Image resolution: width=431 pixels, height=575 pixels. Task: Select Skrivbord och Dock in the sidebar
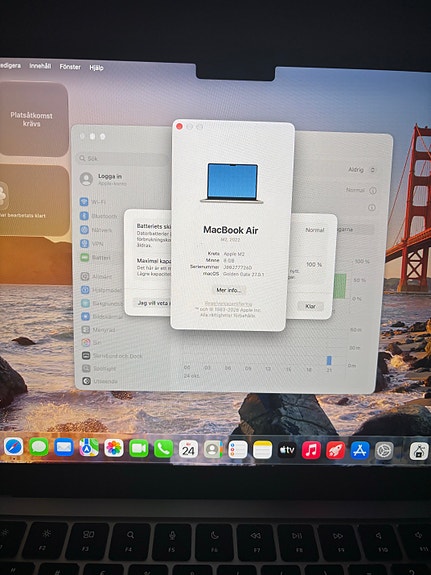click(112, 356)
